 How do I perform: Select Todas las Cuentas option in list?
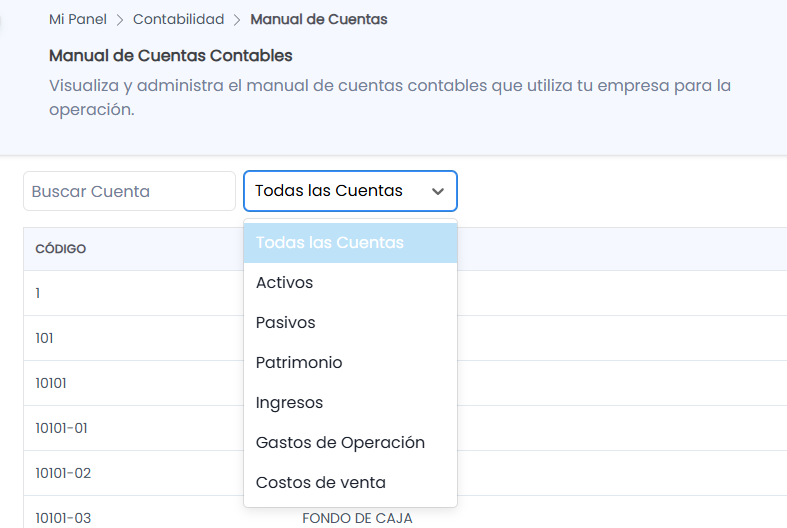[350, 243]
